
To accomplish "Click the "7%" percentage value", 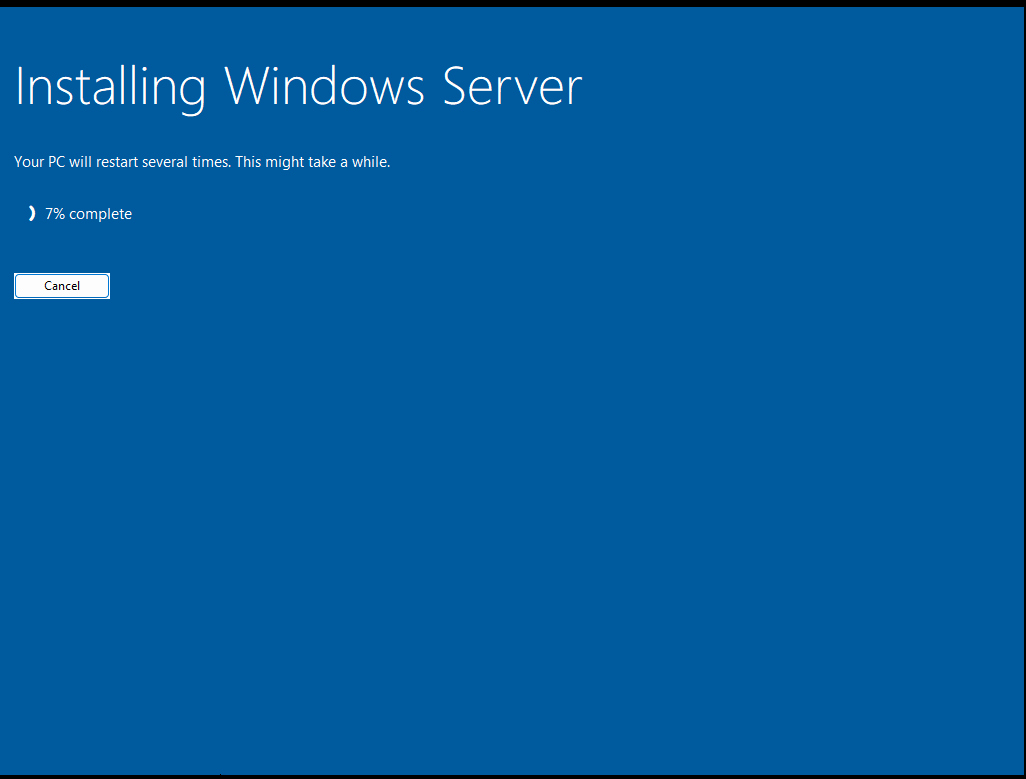I will coord(55,214).
